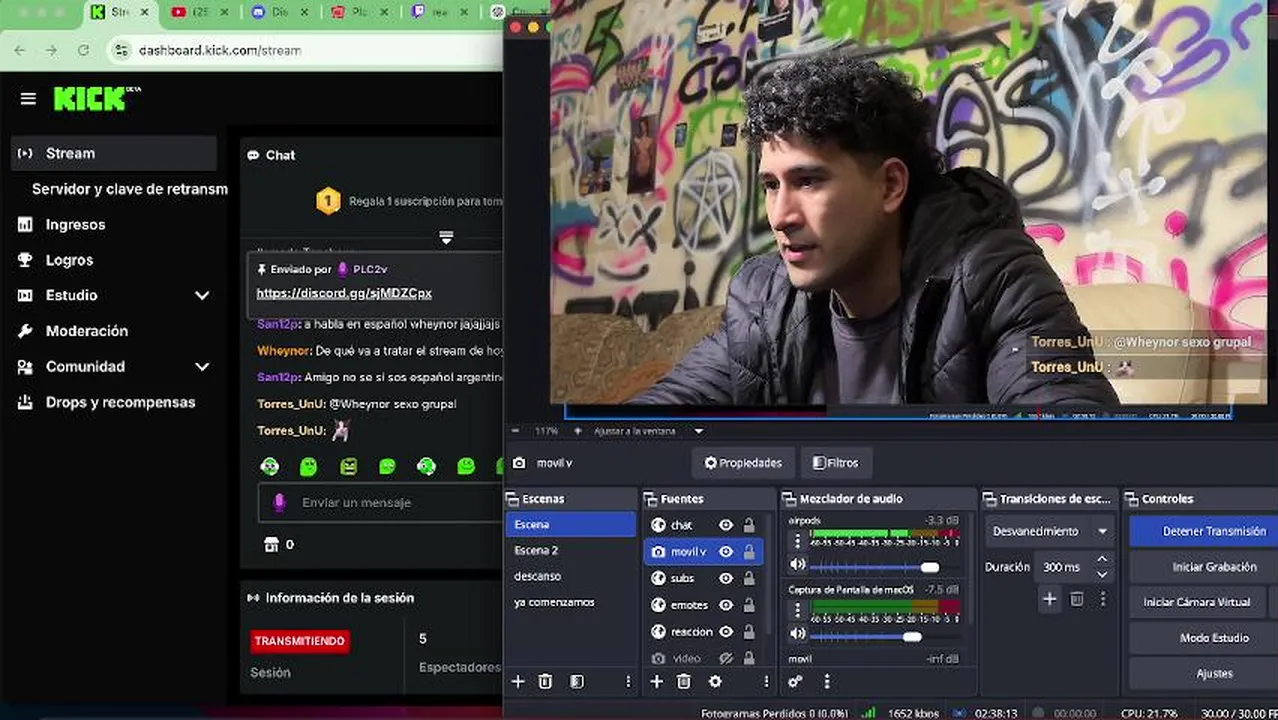Remove selected source with Fuentes trash icon

click(684, 681)
